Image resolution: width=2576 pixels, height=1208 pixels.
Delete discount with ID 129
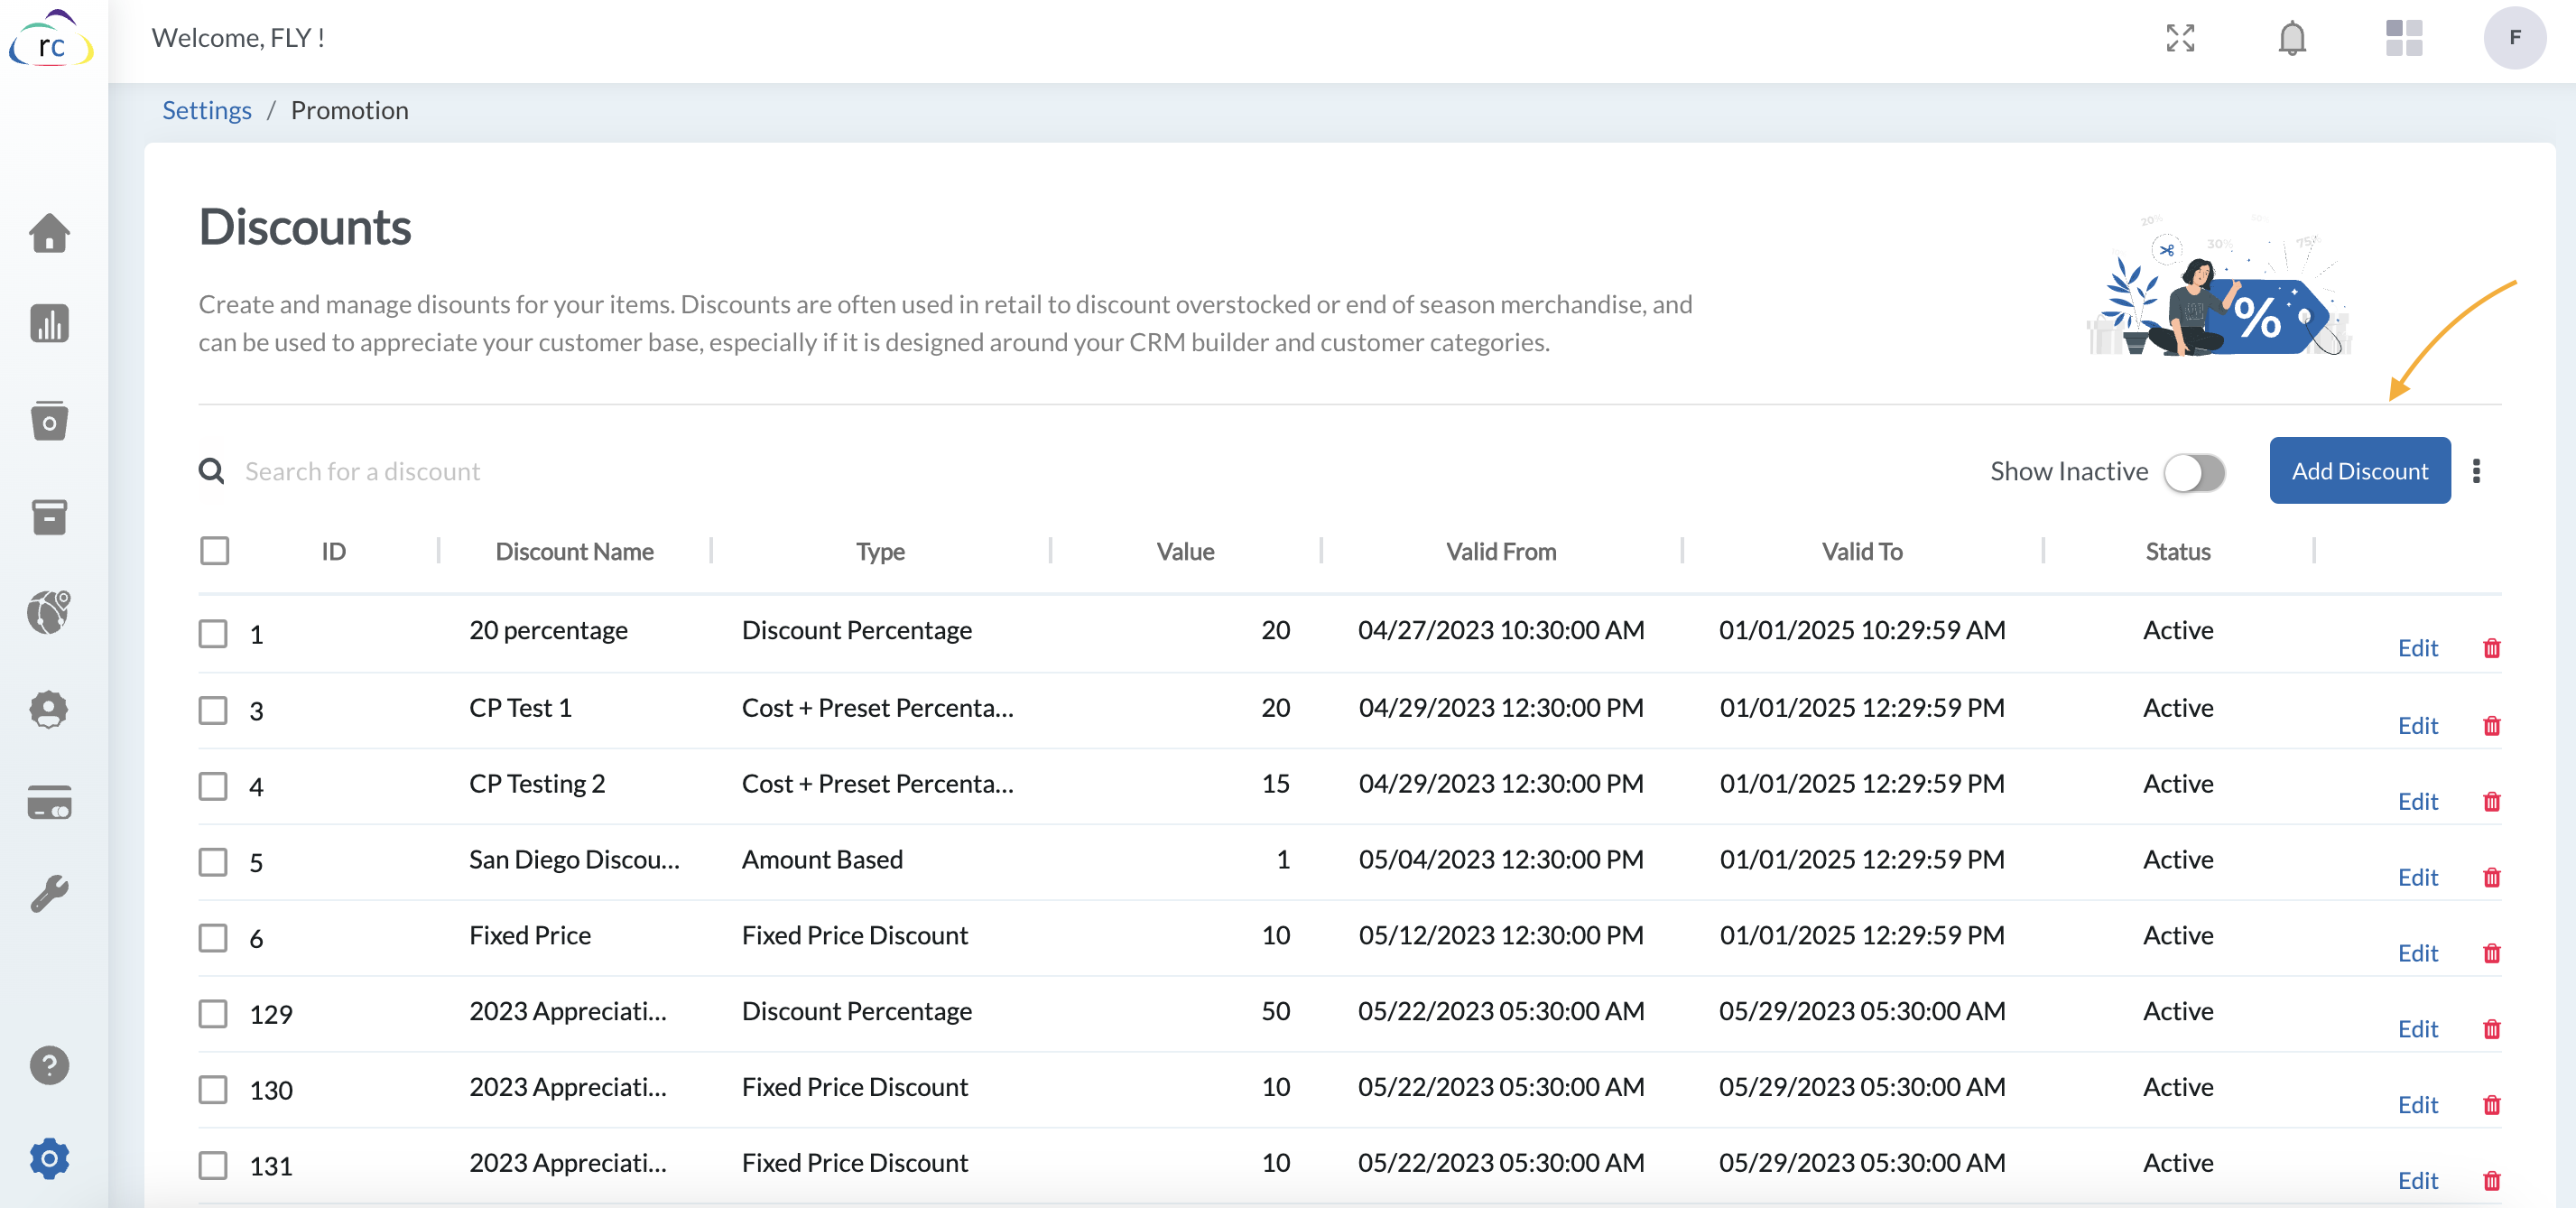tap(2491, 1029)
